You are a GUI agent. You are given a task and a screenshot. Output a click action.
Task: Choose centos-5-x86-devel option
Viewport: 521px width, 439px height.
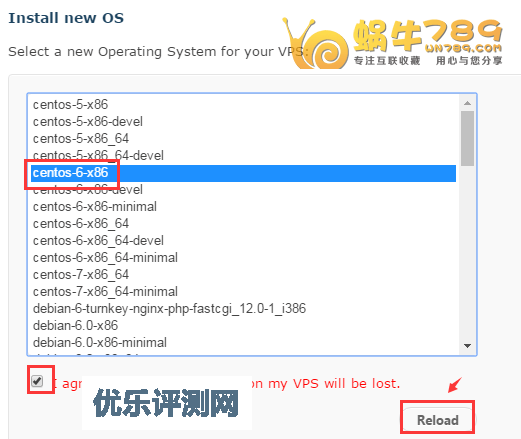[243, 122]
